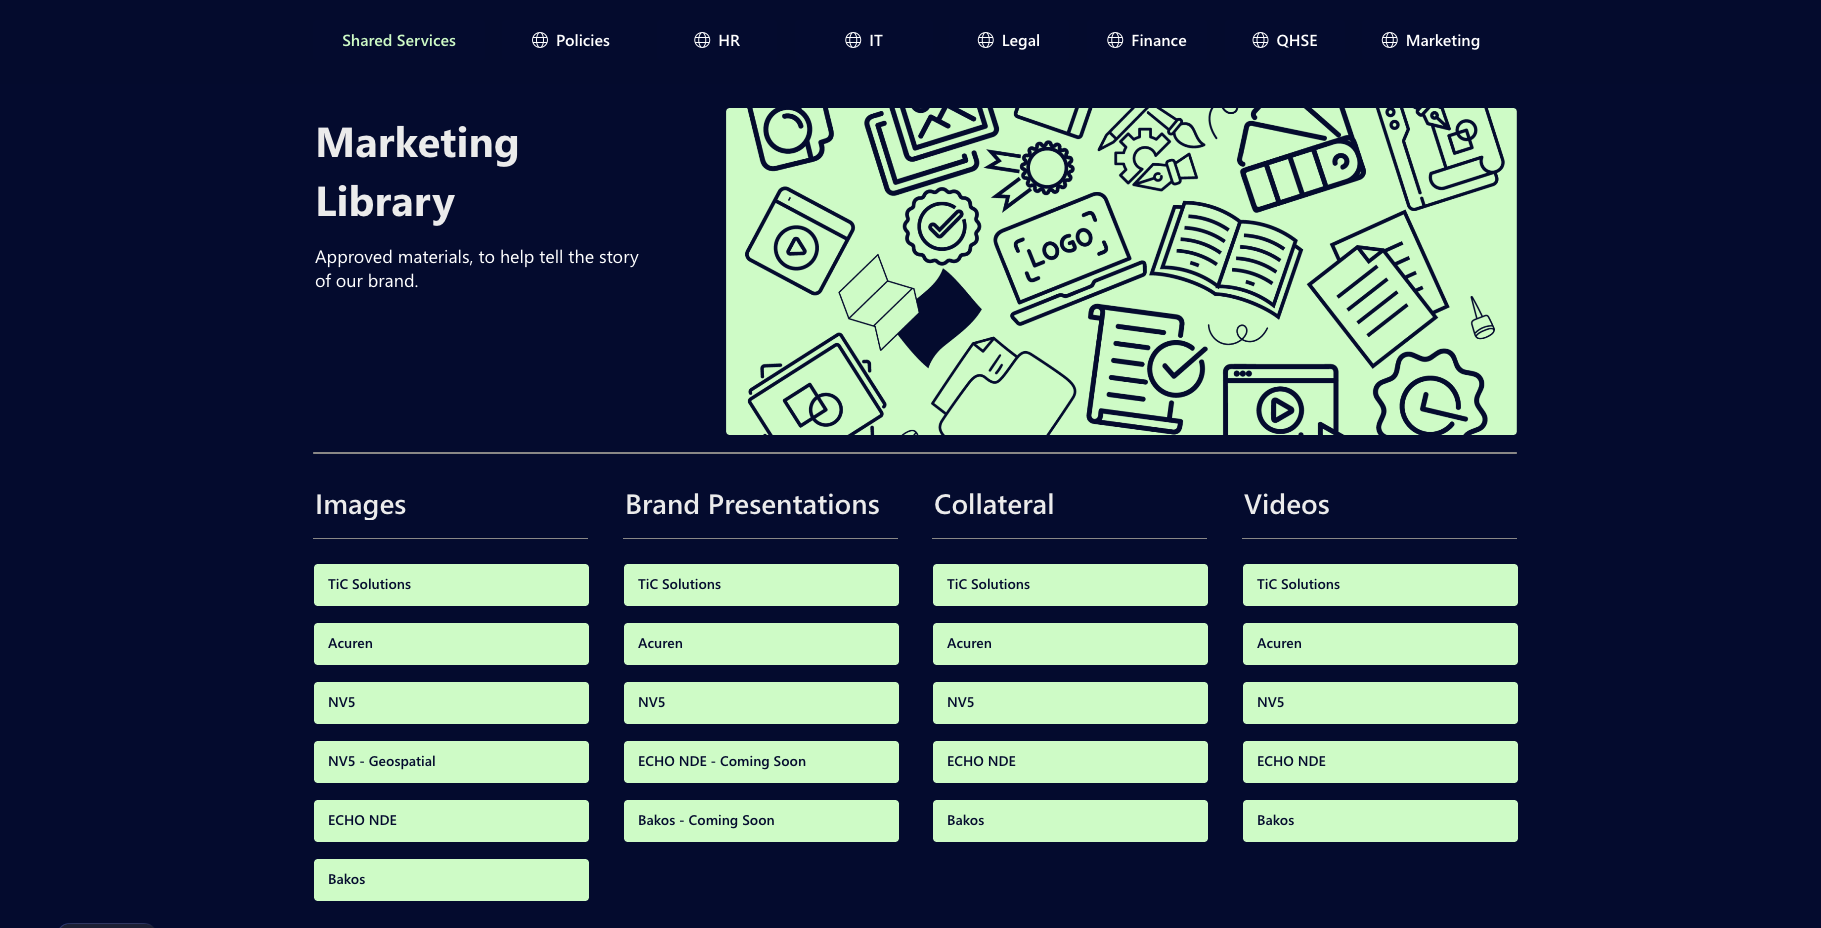Viewport: 1821px width, 928px height.
Task: Open Acuren under Brand Presentations
Action: pos(761,644)
